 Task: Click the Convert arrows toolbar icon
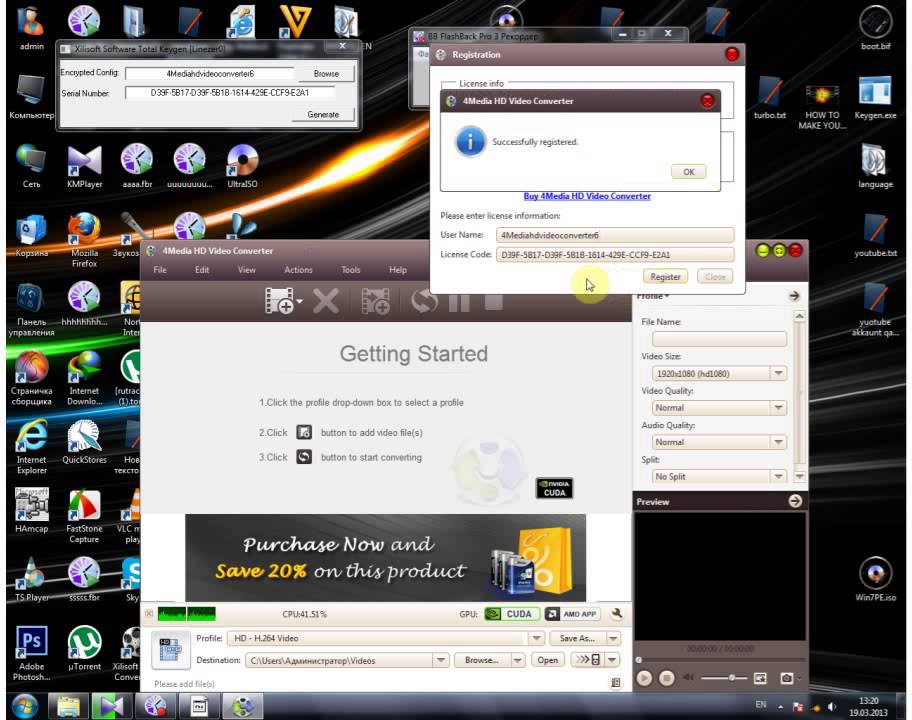[424, 301]
